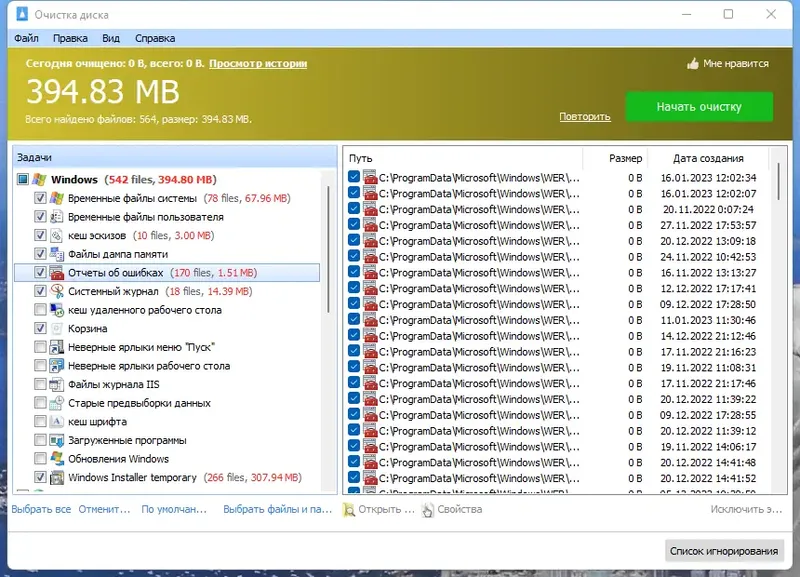The image size is (800, 577).
Task: Click the Windows flag icon in tasks tree
Action: tap(39, 180)
